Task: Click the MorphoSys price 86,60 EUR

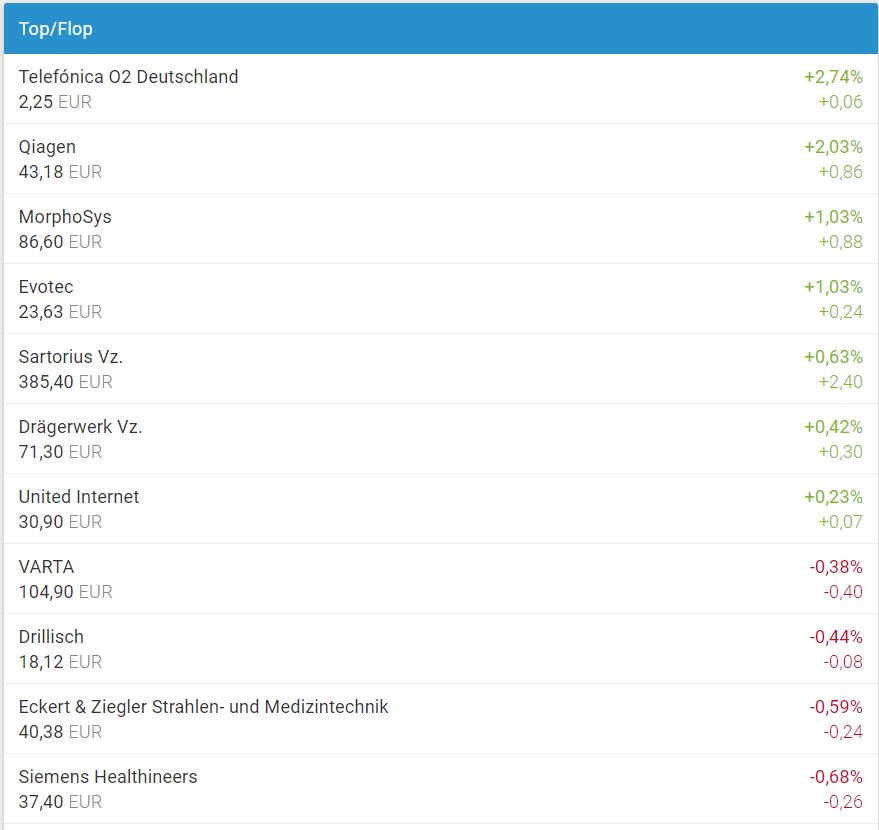Action: 60,242
